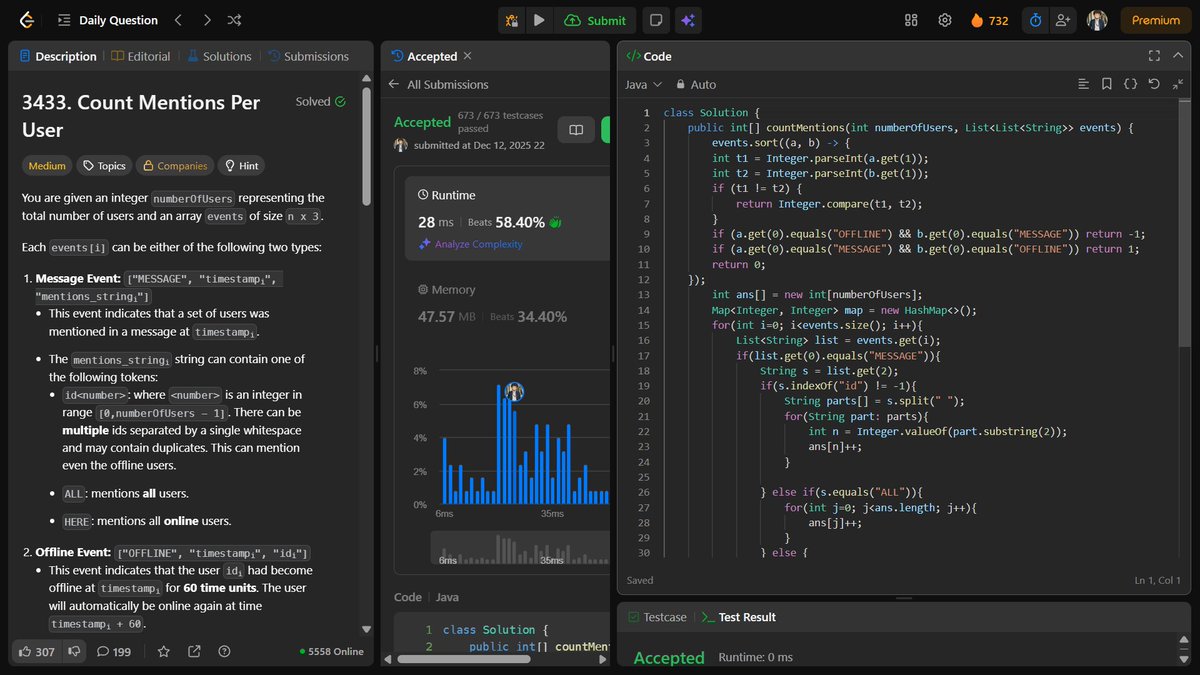Image resolution: width=1200 pixels, height=675 pixels.
Task: Click the code editor vertical scrollbar
Action: click(x=1185, y=224)
